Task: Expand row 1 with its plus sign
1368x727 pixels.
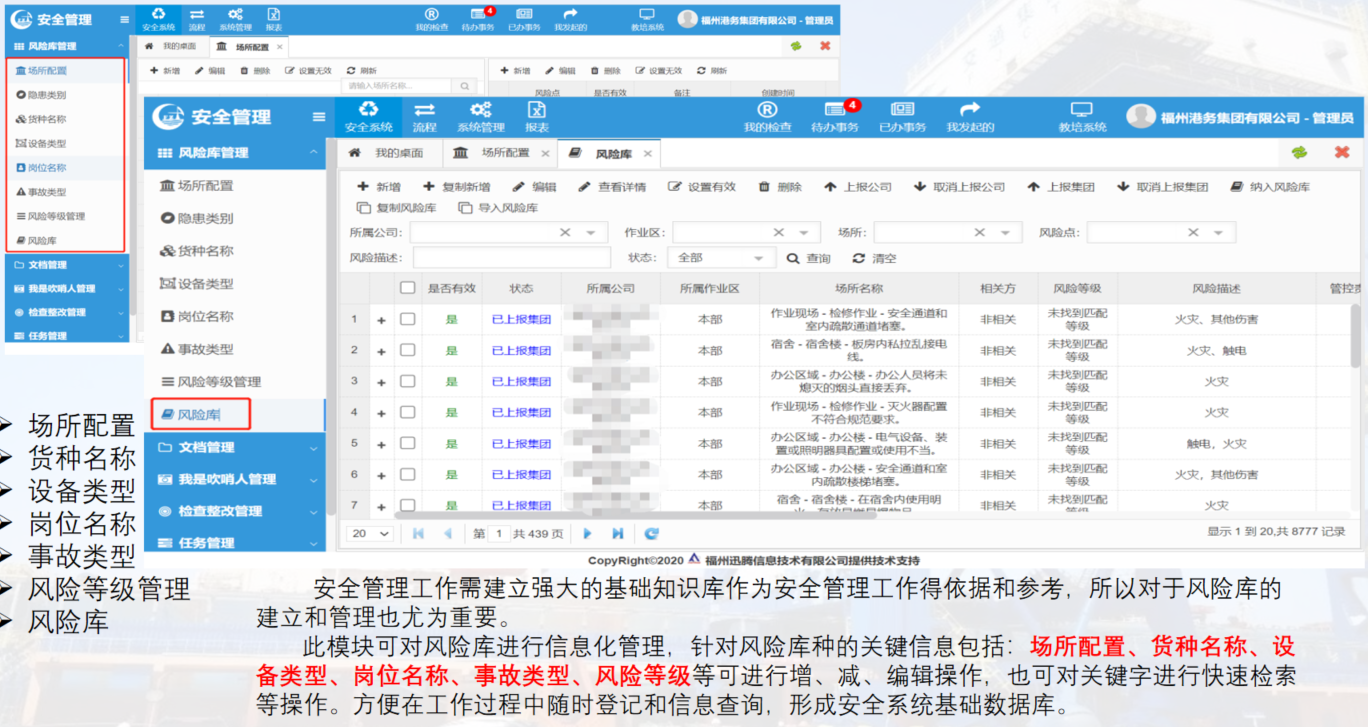Action: 381,320
